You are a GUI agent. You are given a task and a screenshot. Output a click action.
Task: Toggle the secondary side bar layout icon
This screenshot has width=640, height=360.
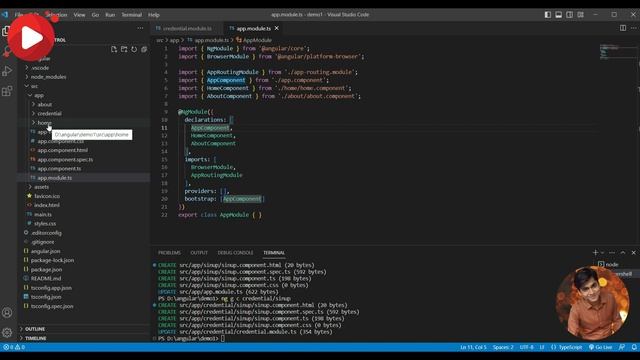[569, 15]
